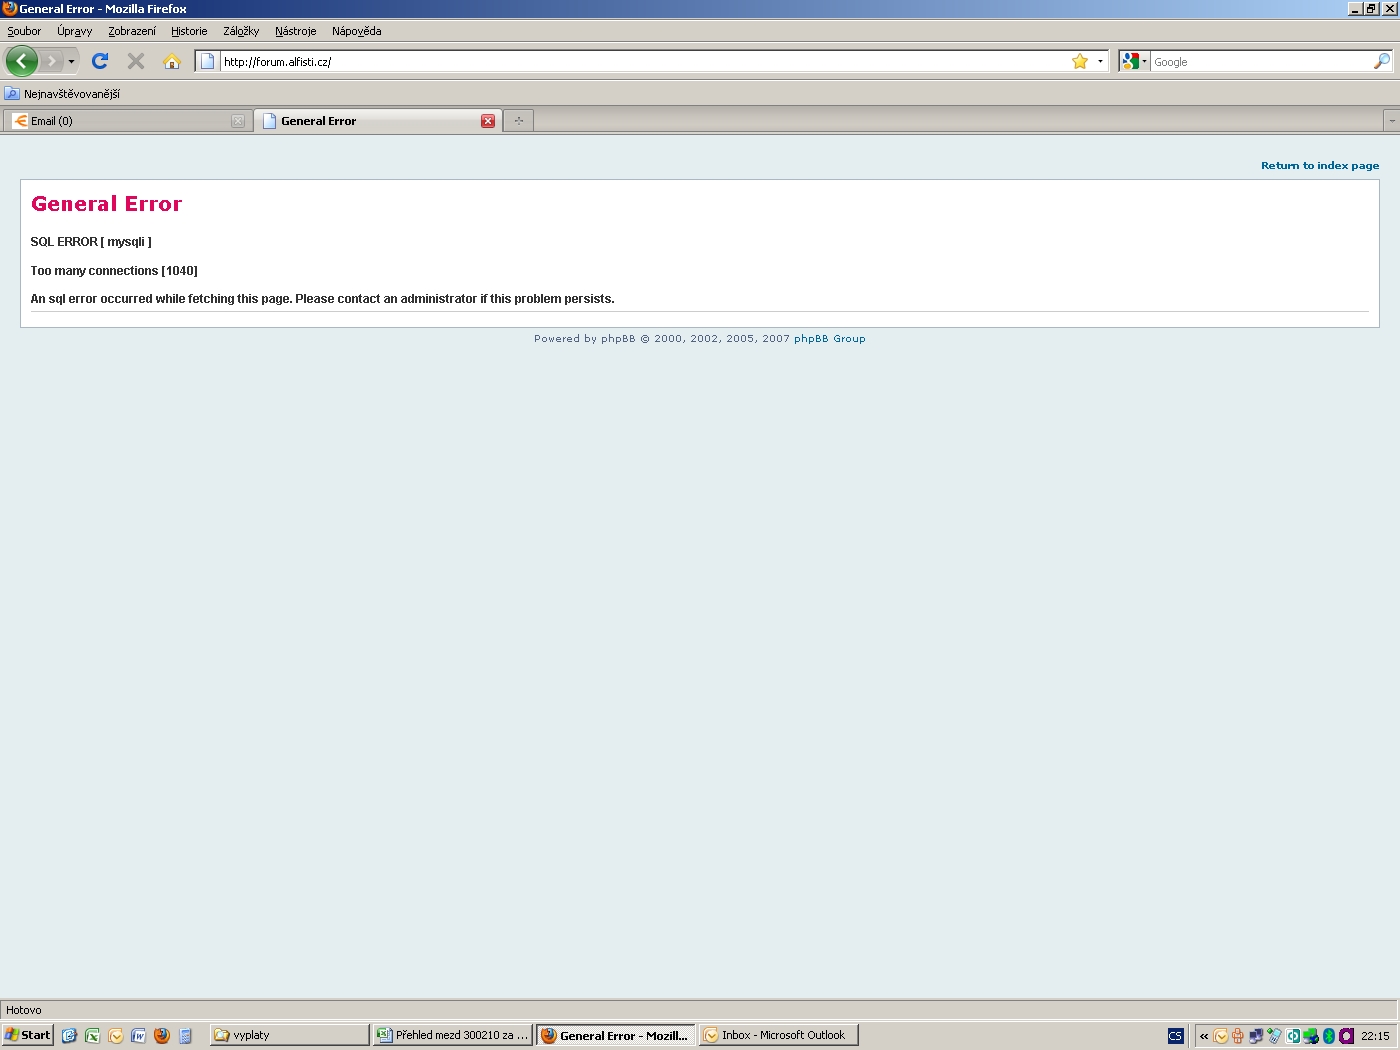List all tabs dropdown arrow
The height and width of the screenshot is (1050, 1400).
pos(1391,121)
